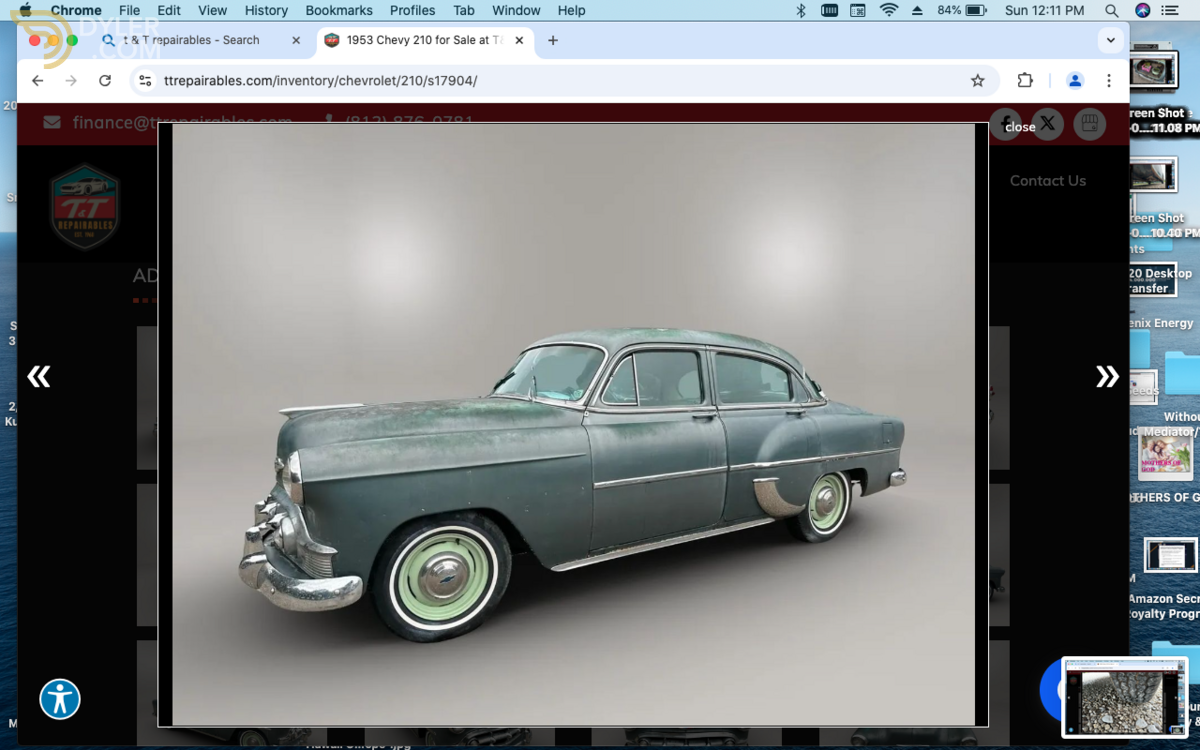Open Chrome's three-dot menu

[x=1109, y=81]
